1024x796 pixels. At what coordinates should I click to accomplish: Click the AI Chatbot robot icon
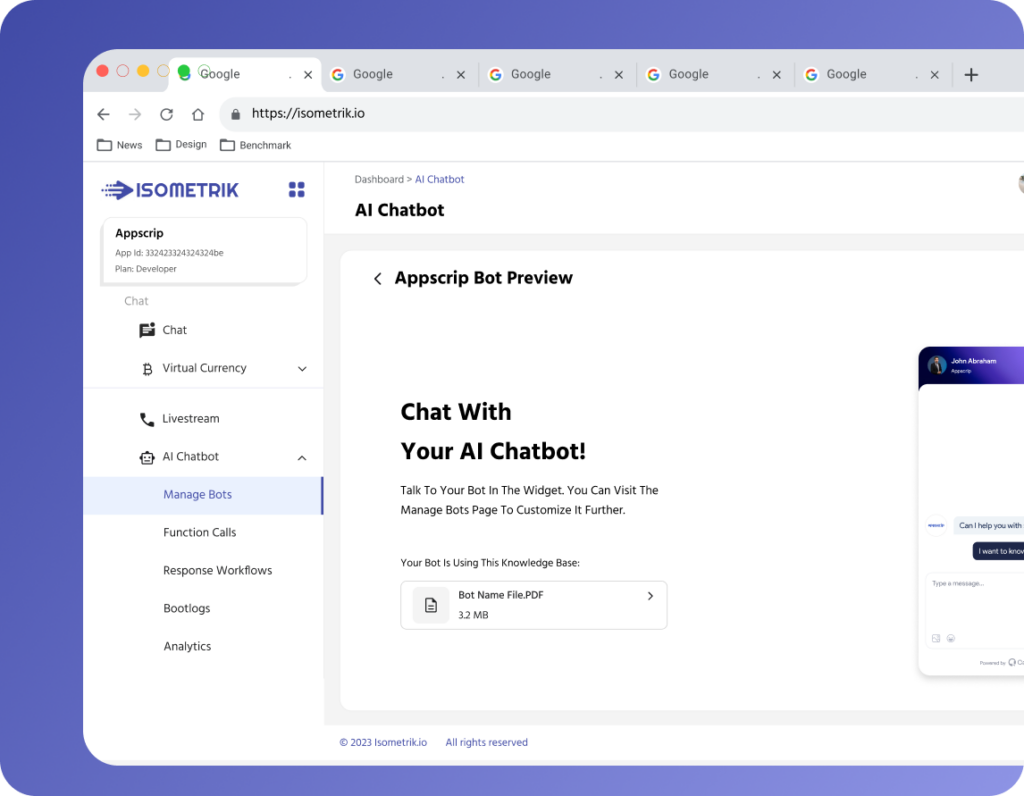pos(147,458)
